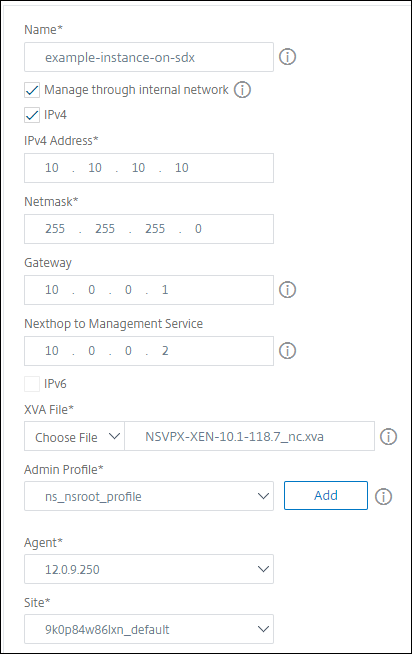Image resolution: width=412 pixels, height=654 pixels.
Task: Toggle the IPv4 checkbox
Action: [x=32, y=115]
